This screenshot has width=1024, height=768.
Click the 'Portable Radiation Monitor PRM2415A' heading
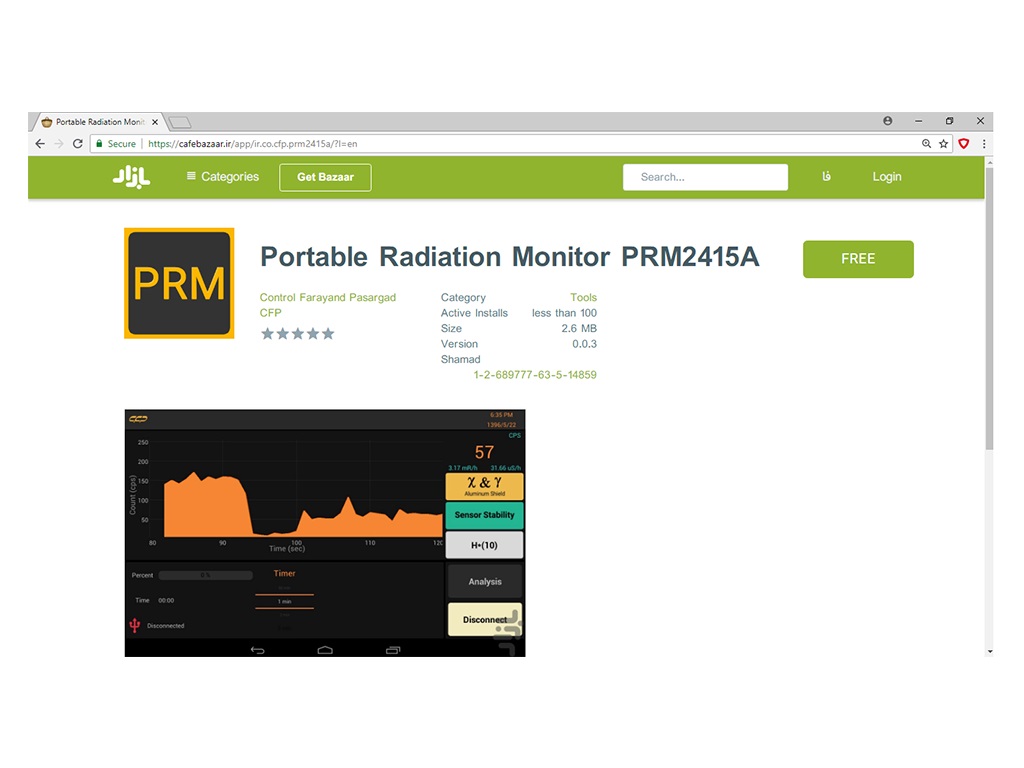(x=510, y=257)
